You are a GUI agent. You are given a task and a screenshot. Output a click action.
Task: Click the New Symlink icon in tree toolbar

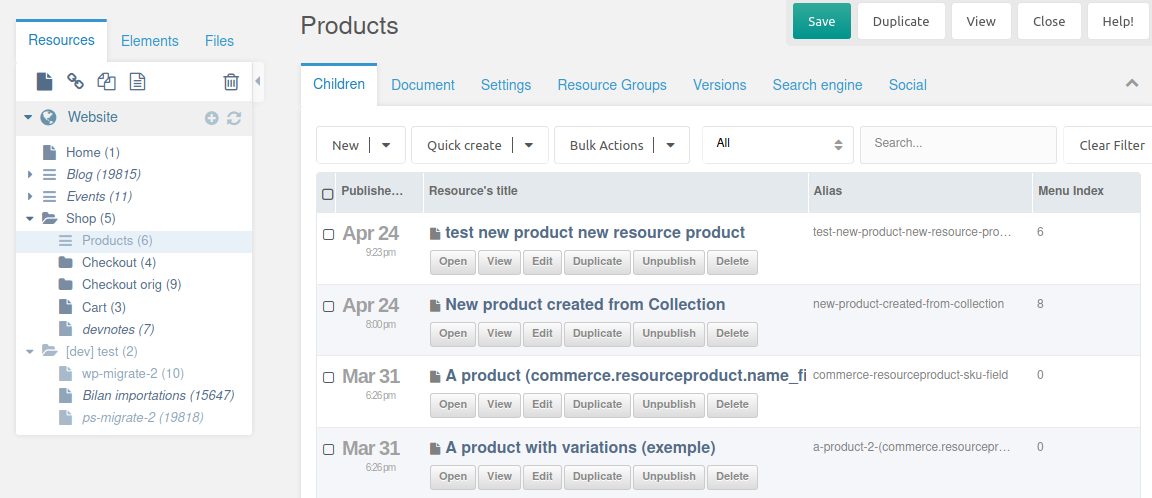107,82
